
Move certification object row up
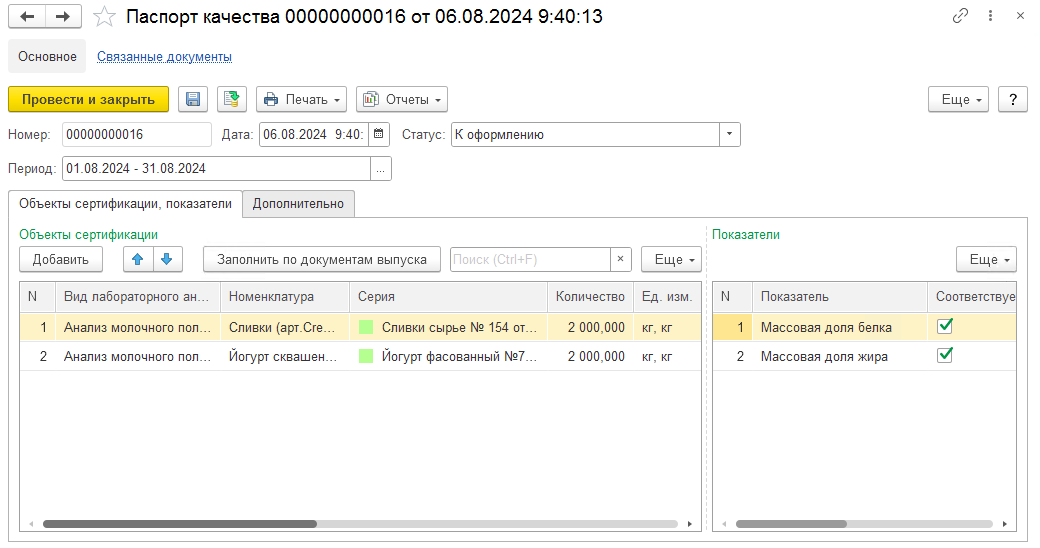[x=138, y=259]
